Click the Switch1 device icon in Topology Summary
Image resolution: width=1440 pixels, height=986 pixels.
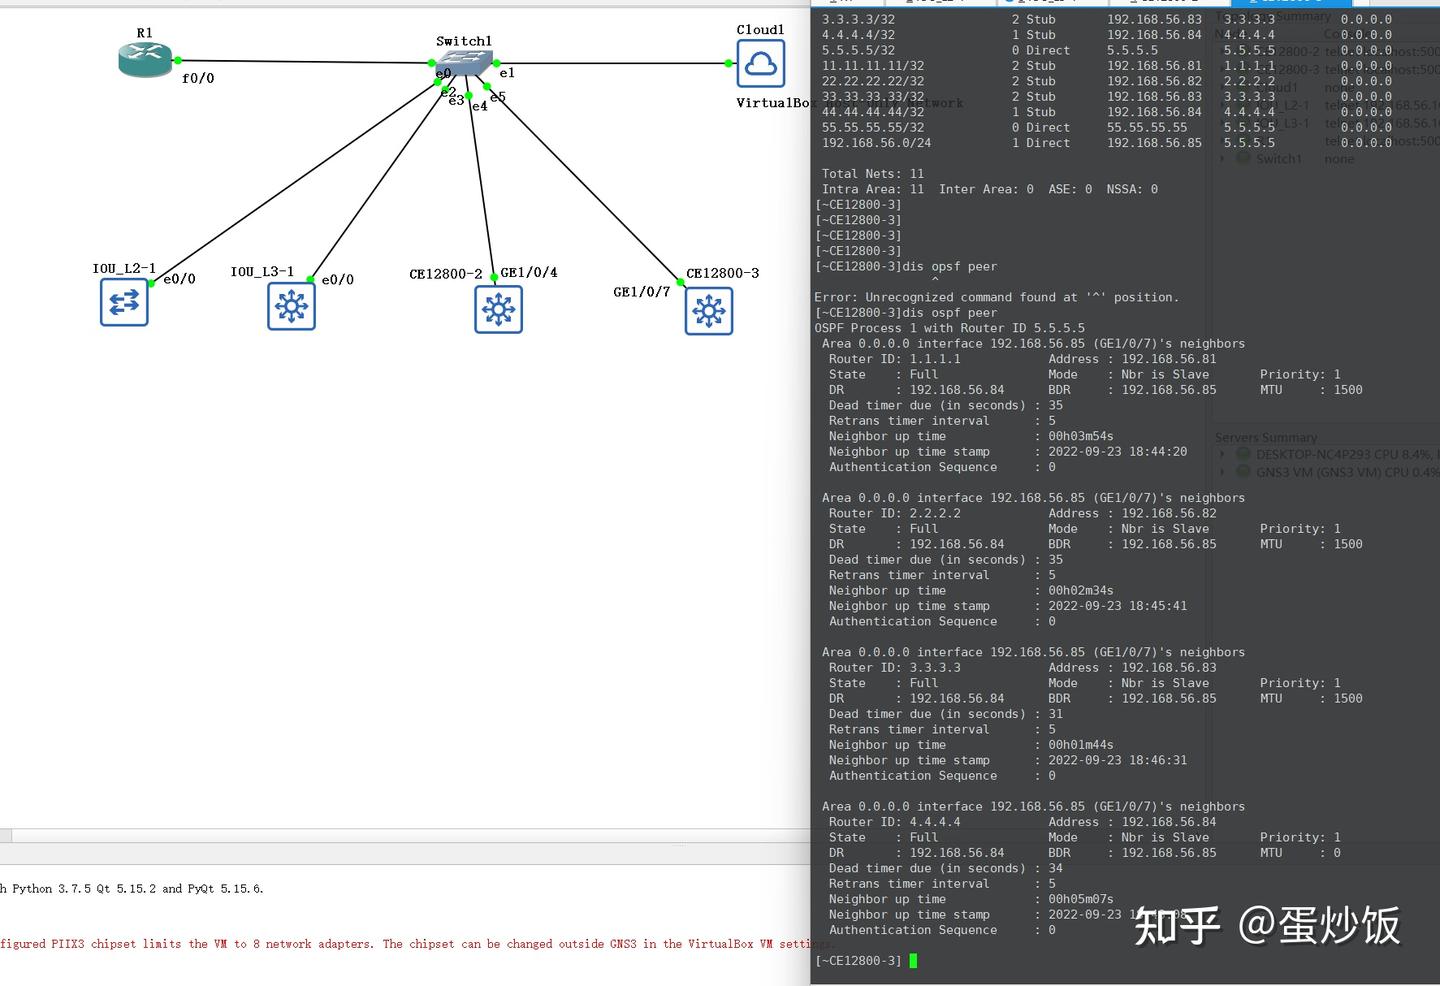coord(1241,158)
